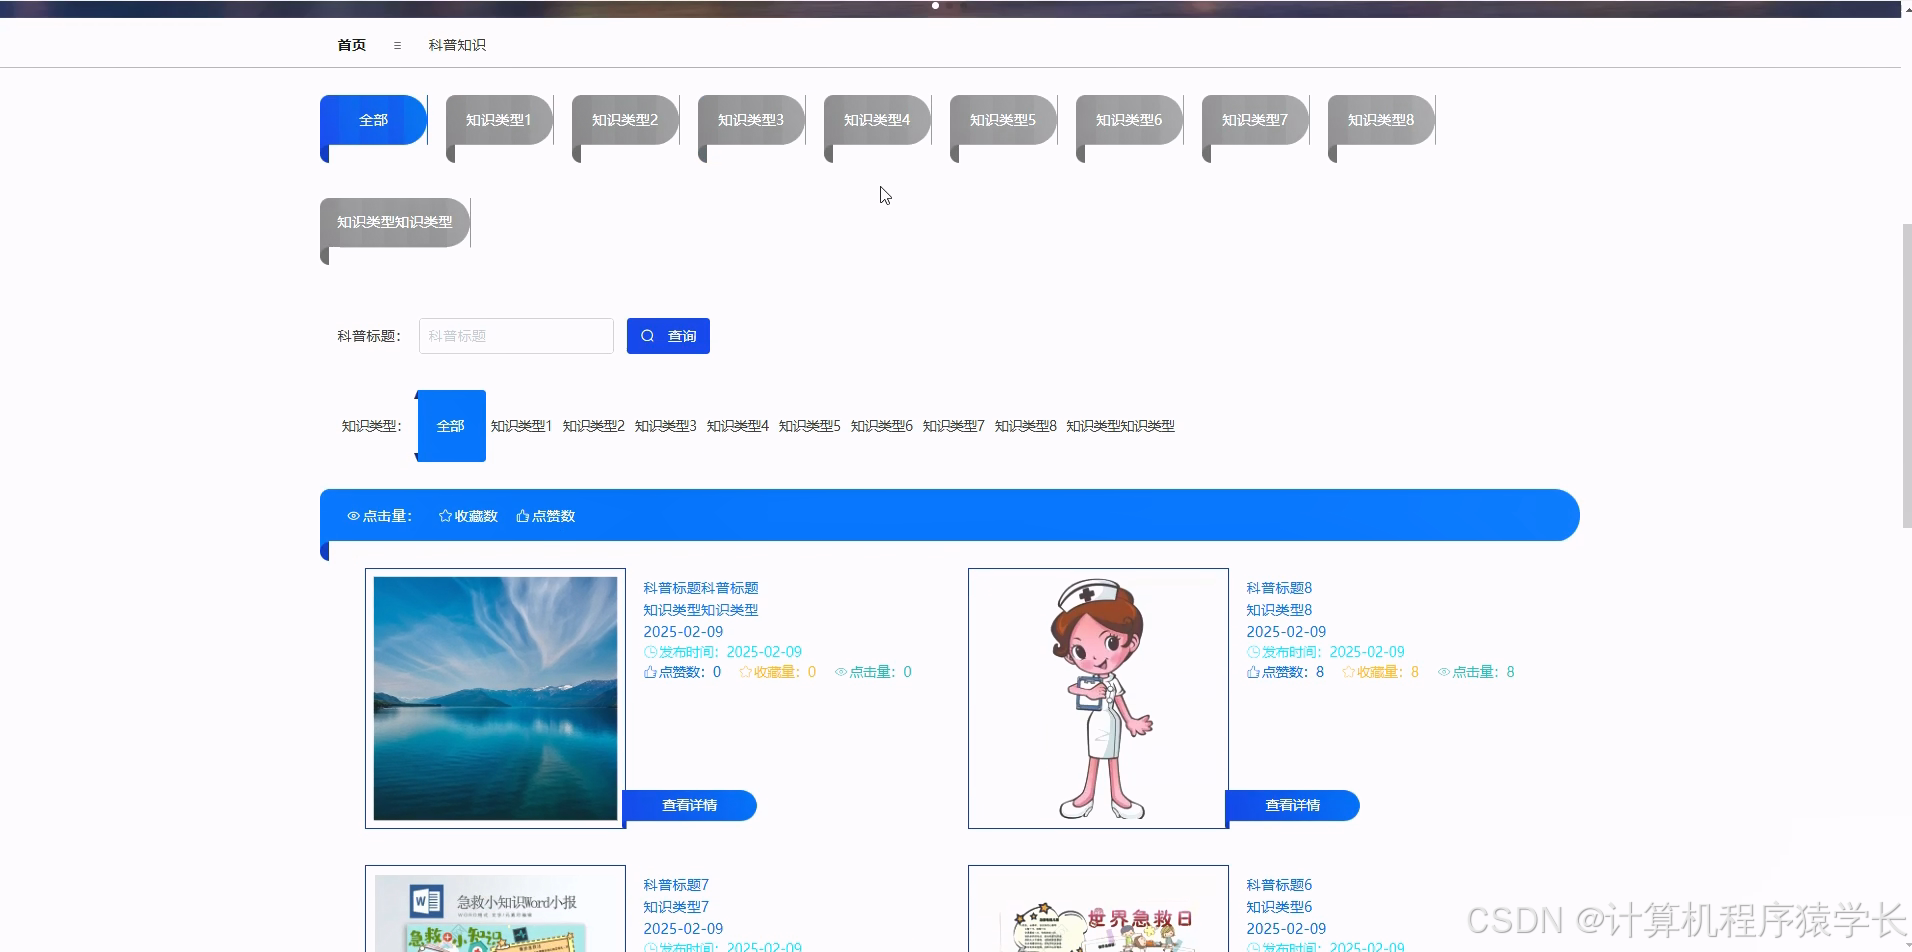
Task: Click the hamburger icon between 首页 and 科普知识
Action: (397, 45)
